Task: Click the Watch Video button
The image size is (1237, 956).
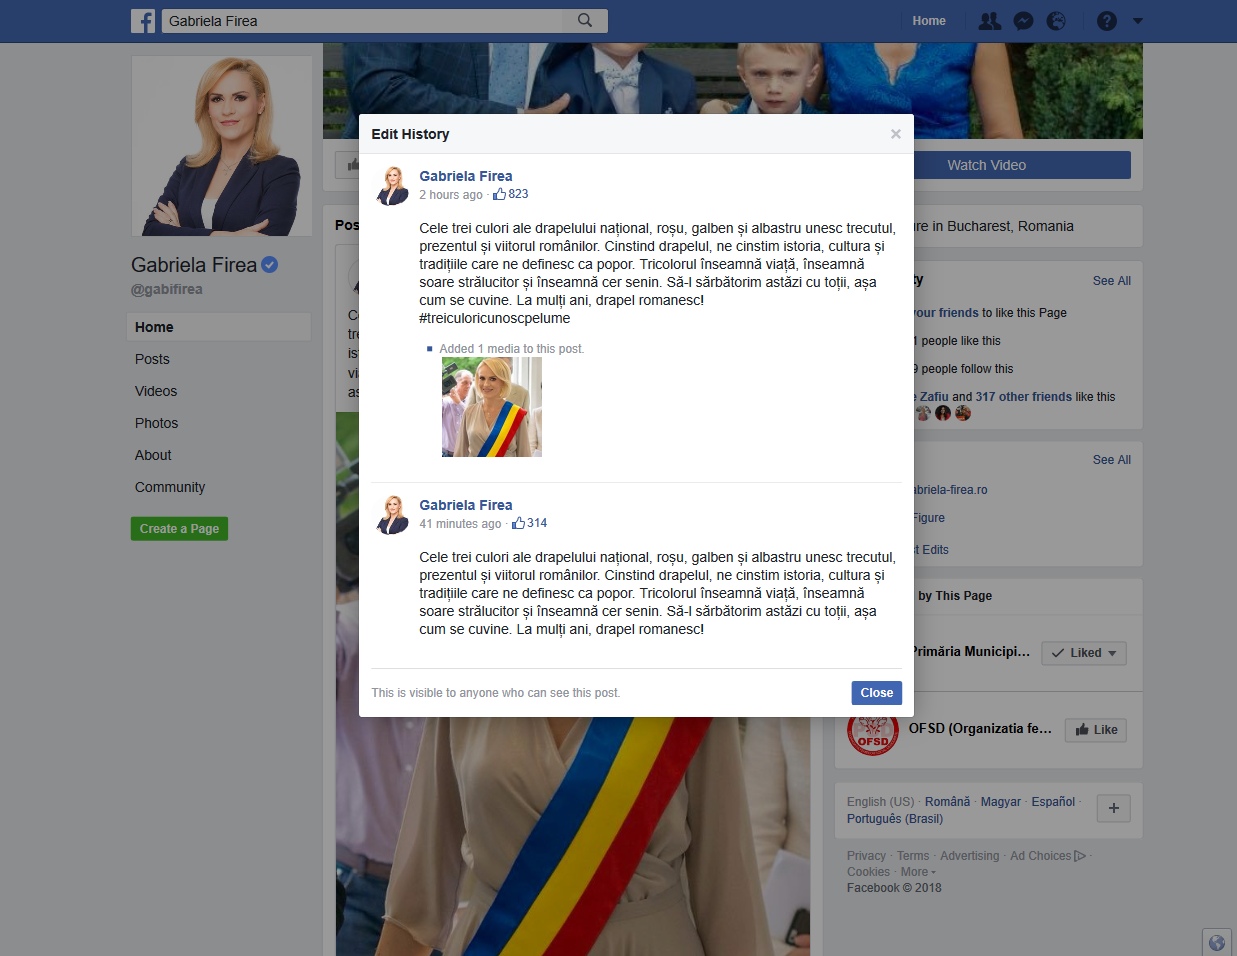Action: pos(986,165)
